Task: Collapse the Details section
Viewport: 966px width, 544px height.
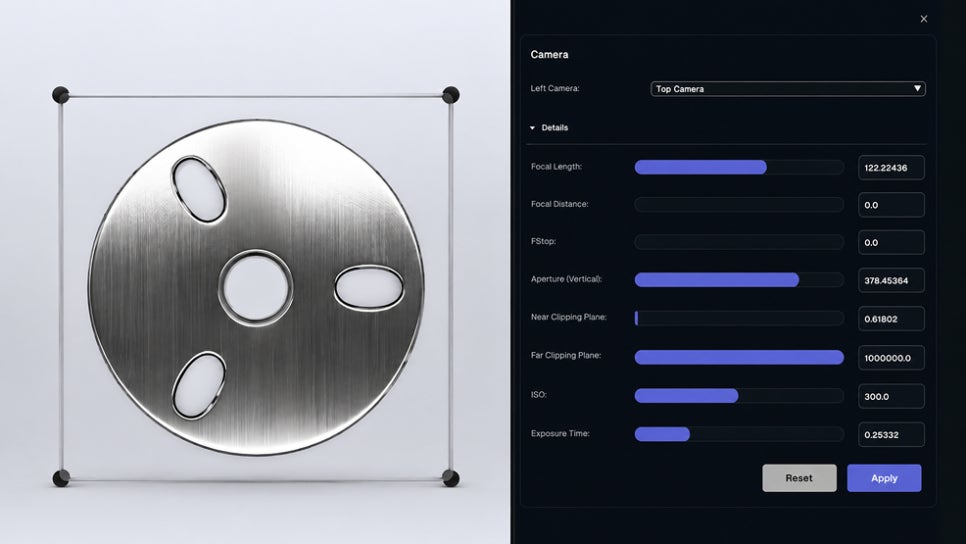Action: point(549,128)
